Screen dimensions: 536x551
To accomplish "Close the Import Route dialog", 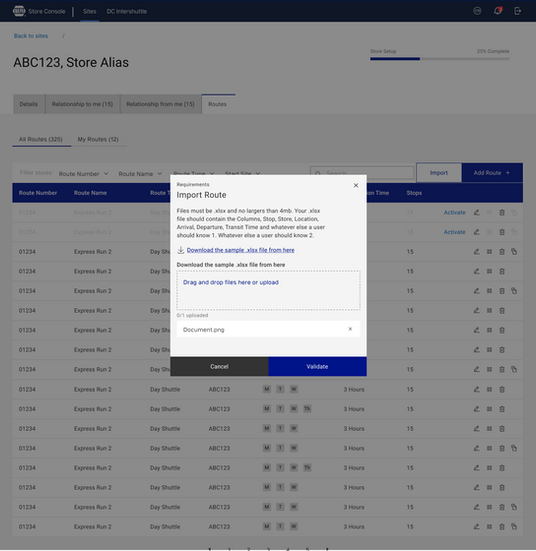I will (356, 185).
